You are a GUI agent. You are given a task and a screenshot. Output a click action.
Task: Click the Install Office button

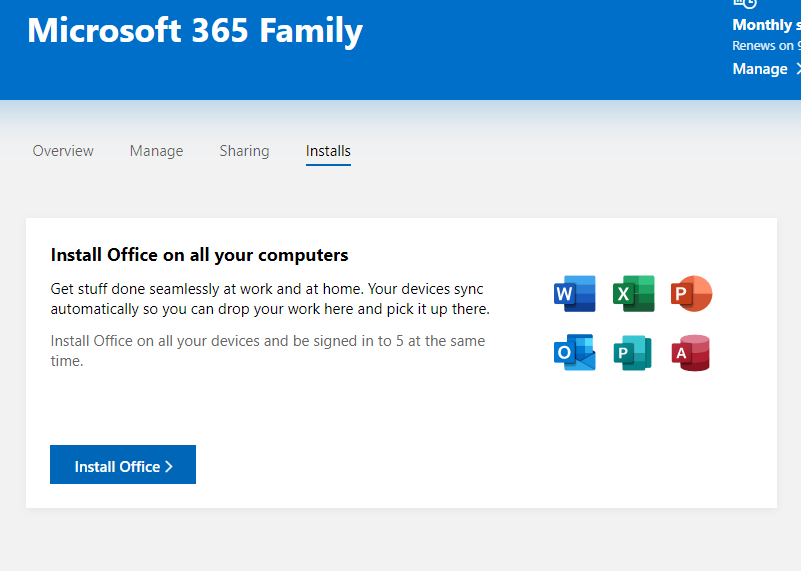click(x=123, y=464)
